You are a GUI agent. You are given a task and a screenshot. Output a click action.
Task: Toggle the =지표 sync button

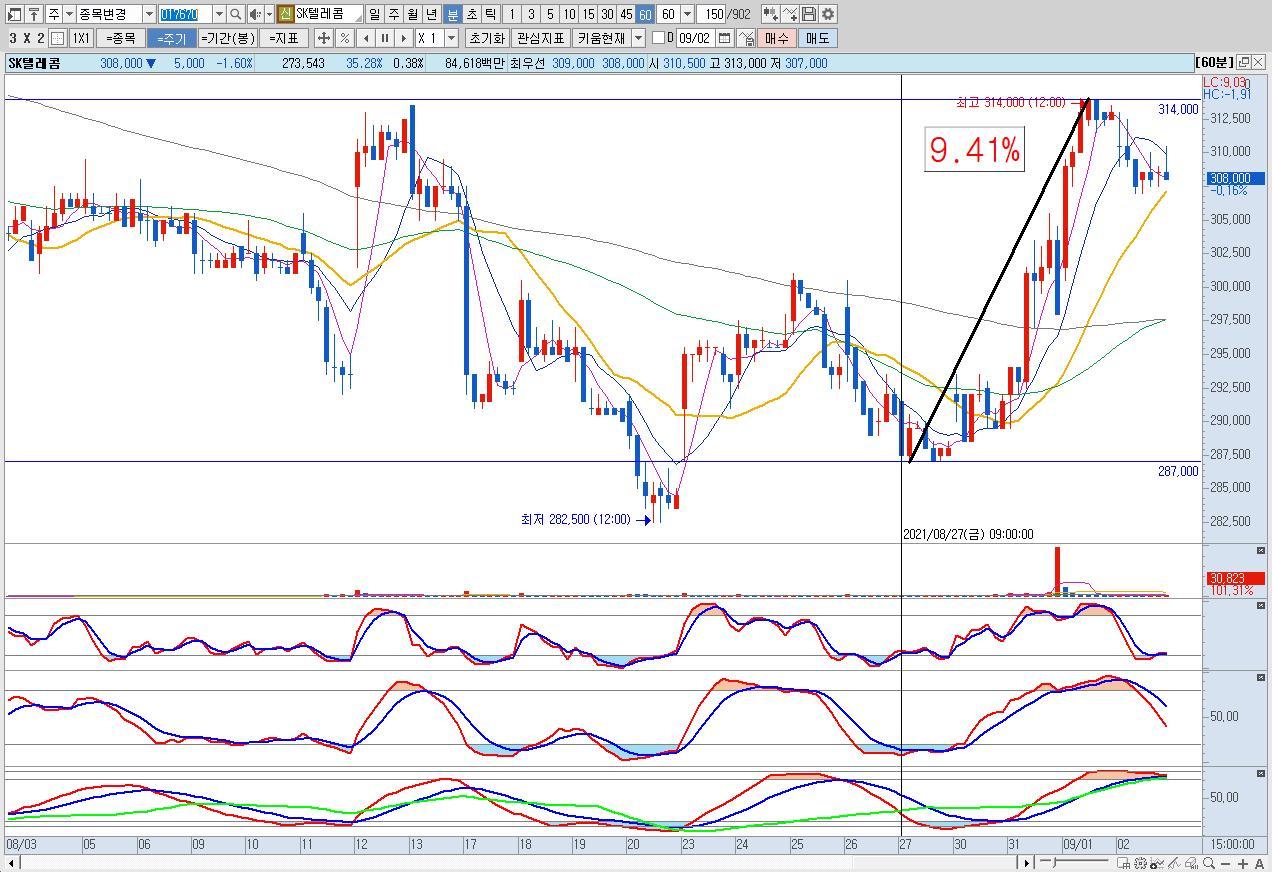click(x=285, y=38)
